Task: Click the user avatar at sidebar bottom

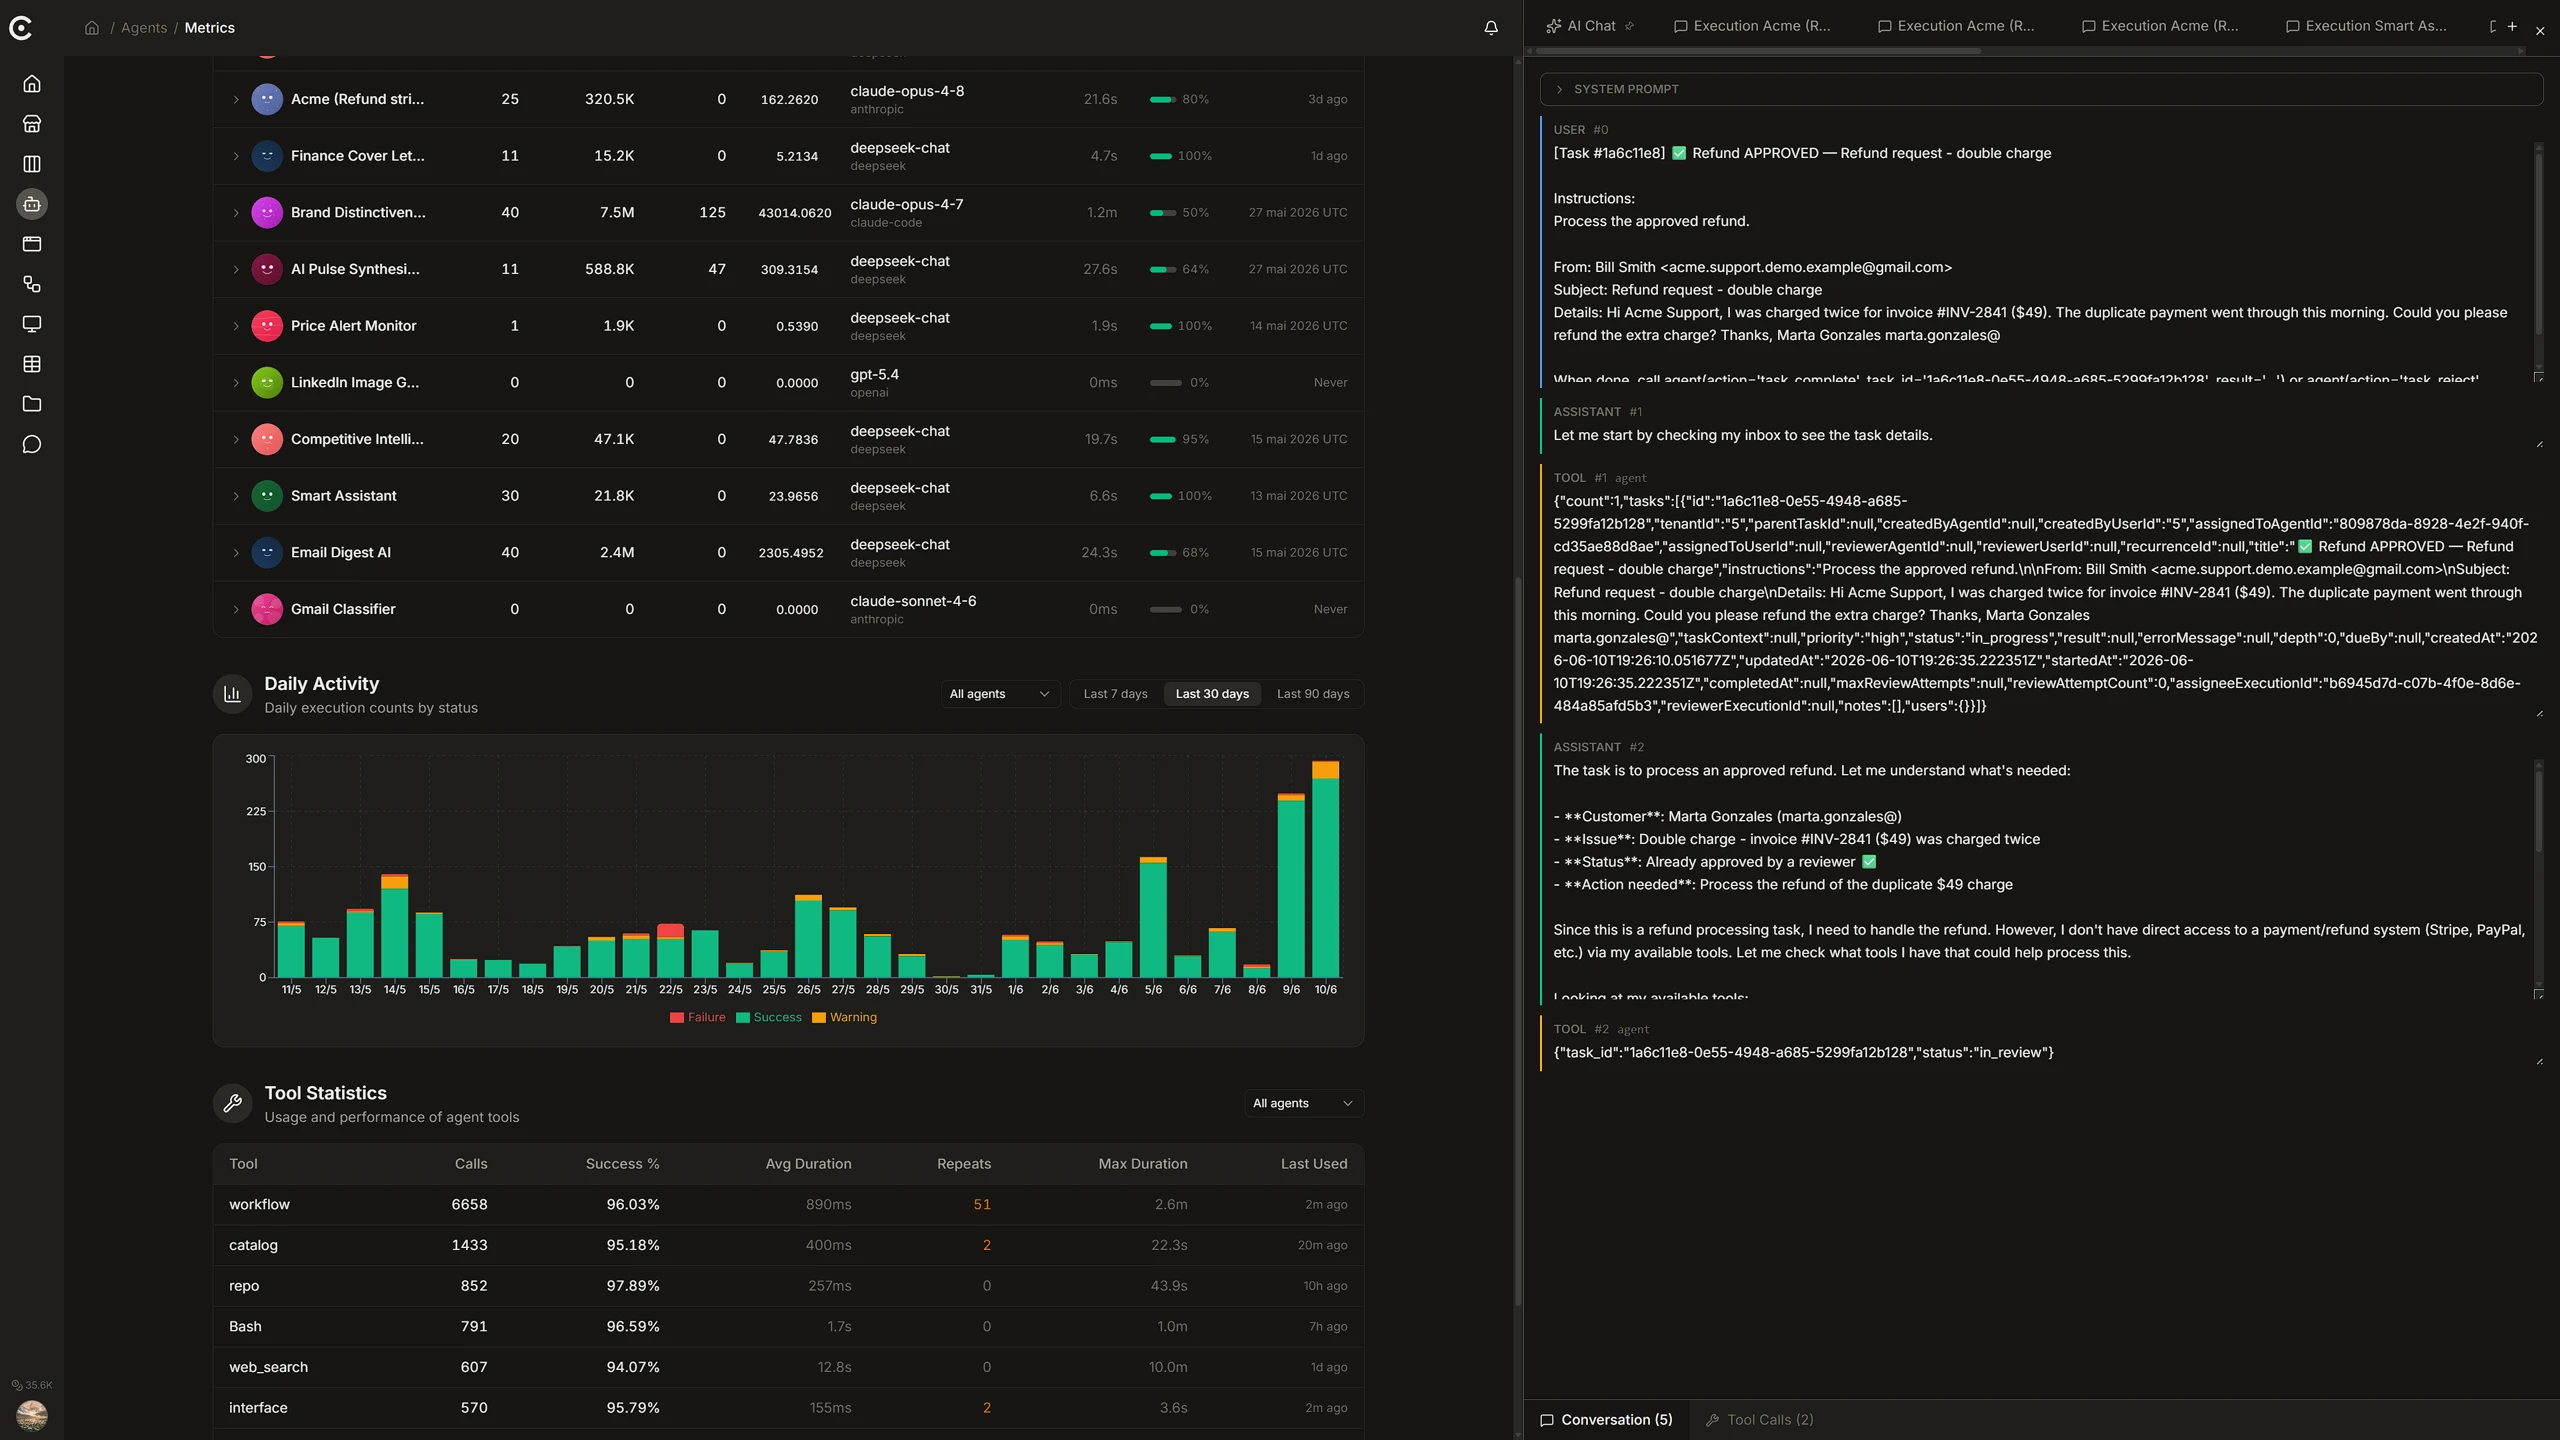Action: click(x=32, y=1415)
